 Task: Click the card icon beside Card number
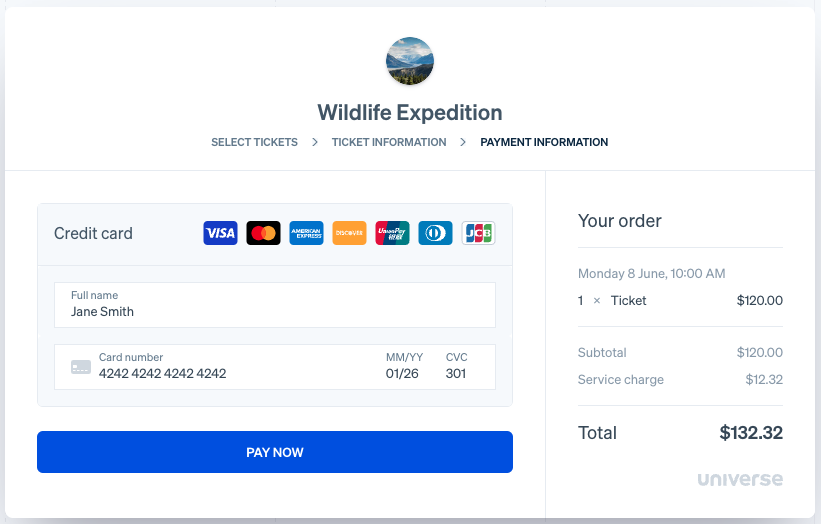point(81,367)
